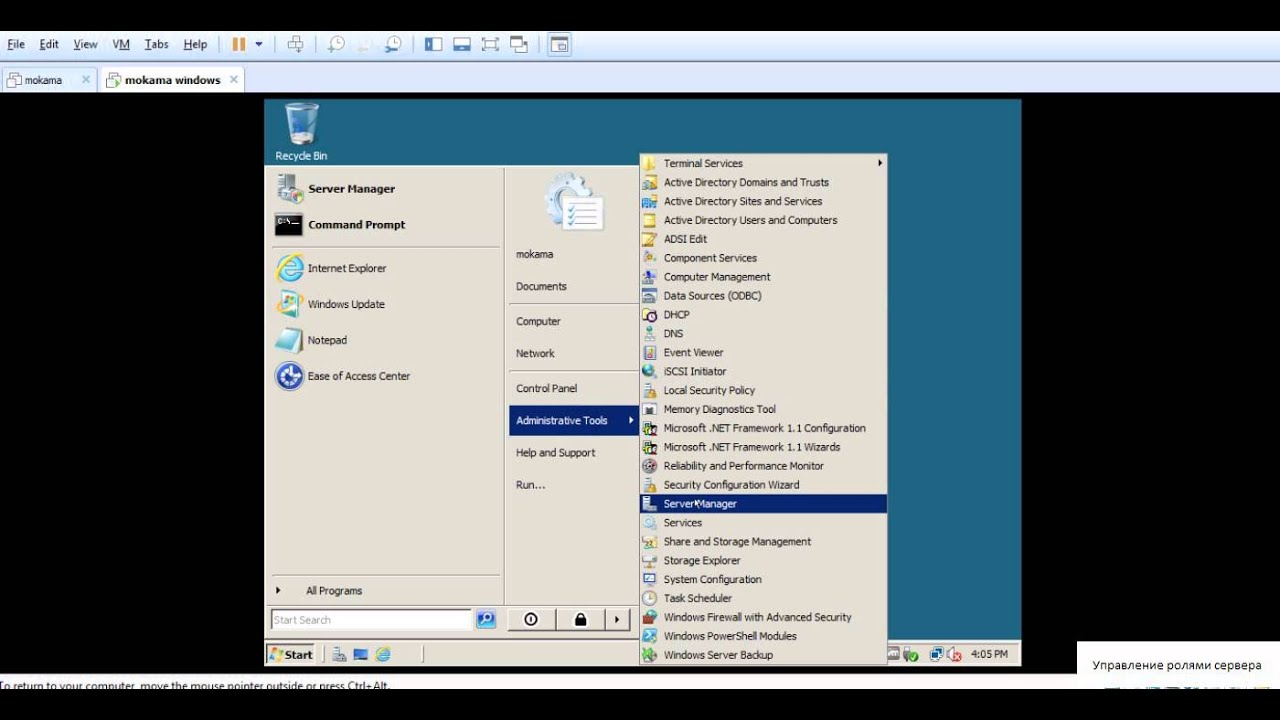This screenshot has height=720, width=1280.
Task: Open Local Security Policy
Action: click(x=763, y=390)
